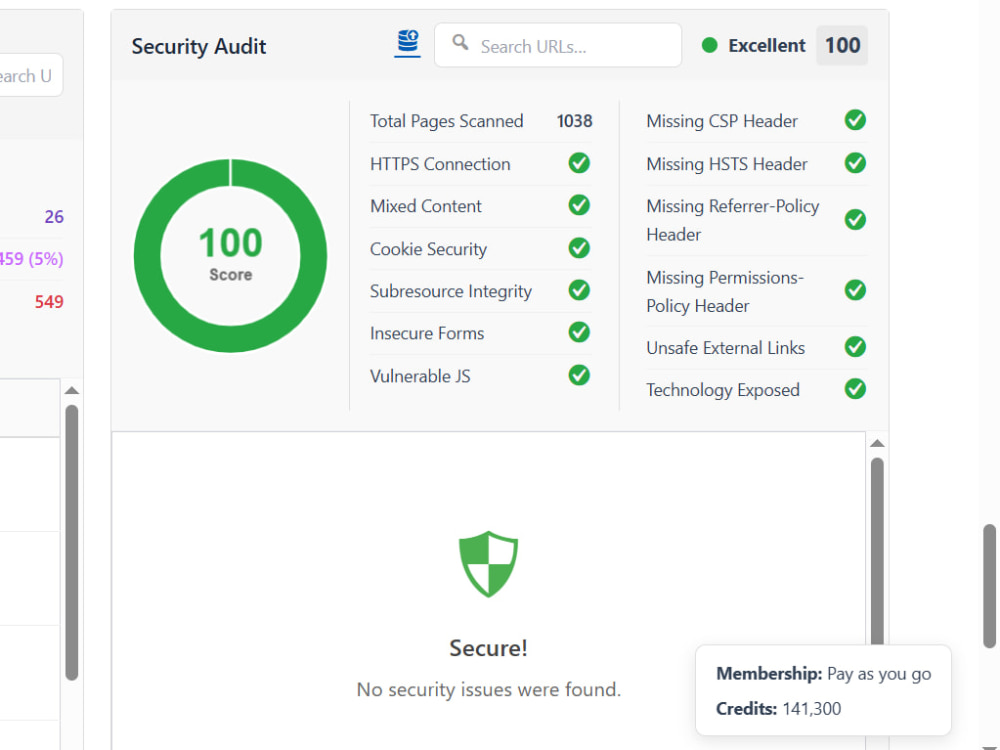The height and width of the screenshot is (750, 1000).
Task: Click the Subresource Integrity green checkmark
Action: (x=579, y=290)
